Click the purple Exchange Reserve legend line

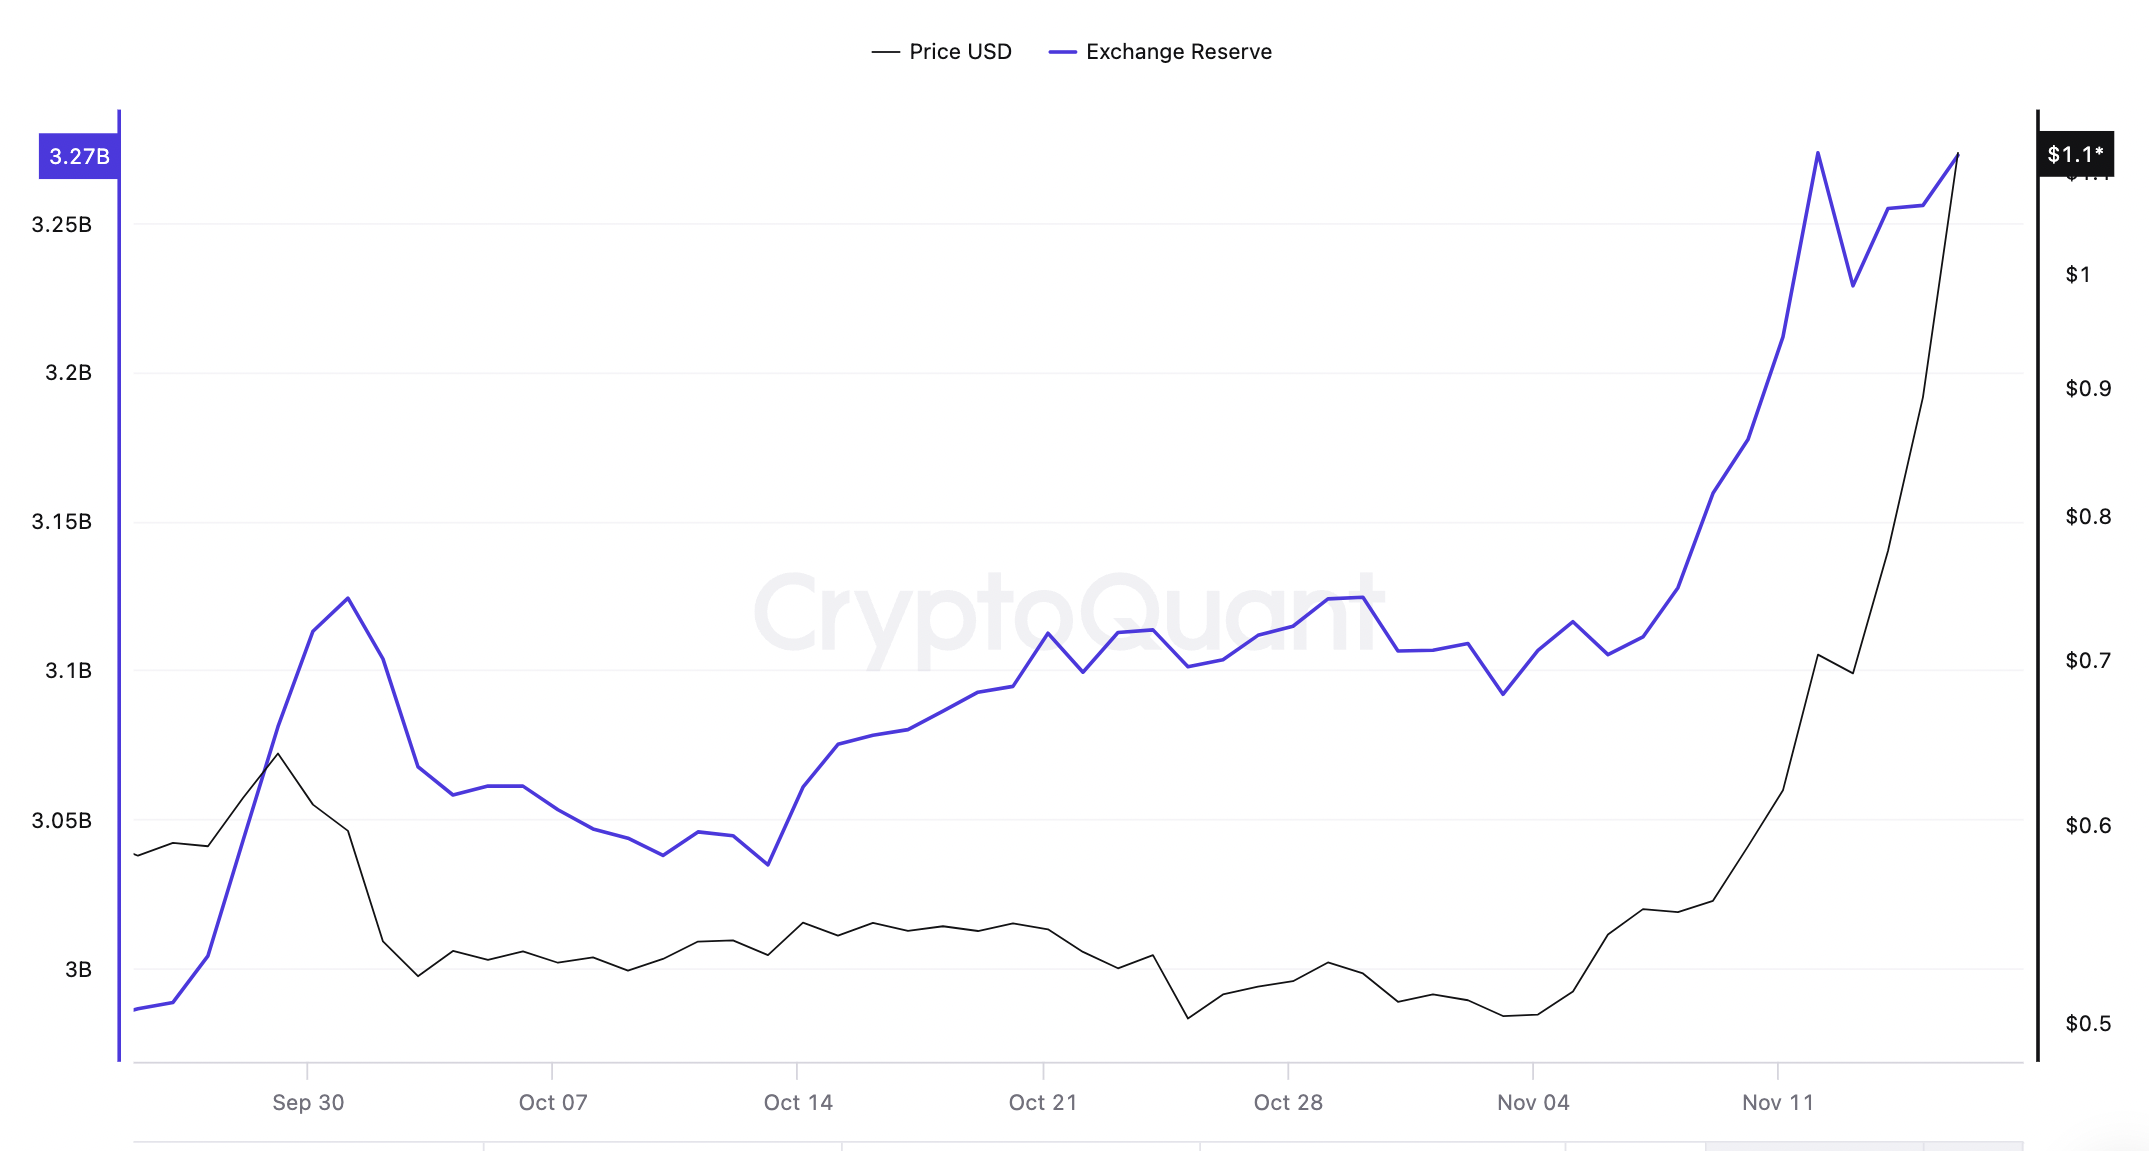coord(1062,52)
